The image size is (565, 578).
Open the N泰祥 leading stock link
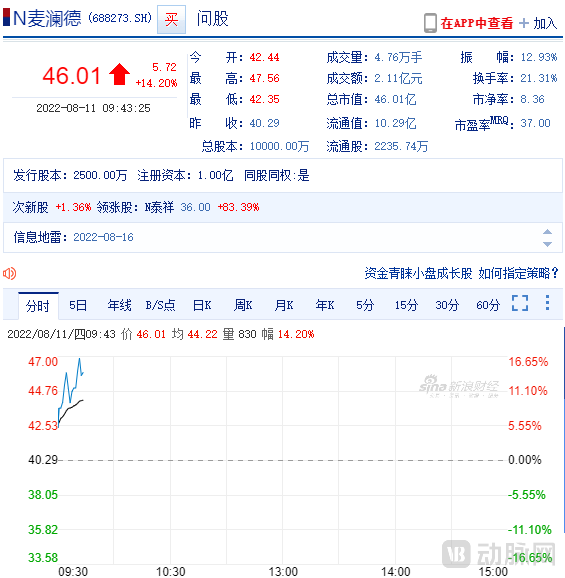159,207
